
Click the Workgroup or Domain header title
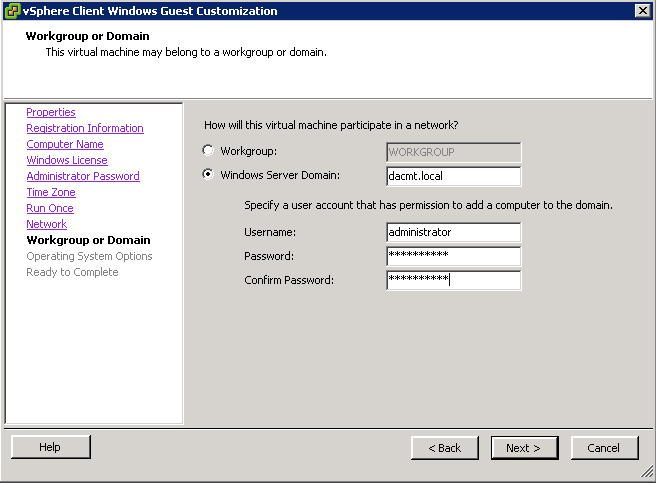pos(87,36)
